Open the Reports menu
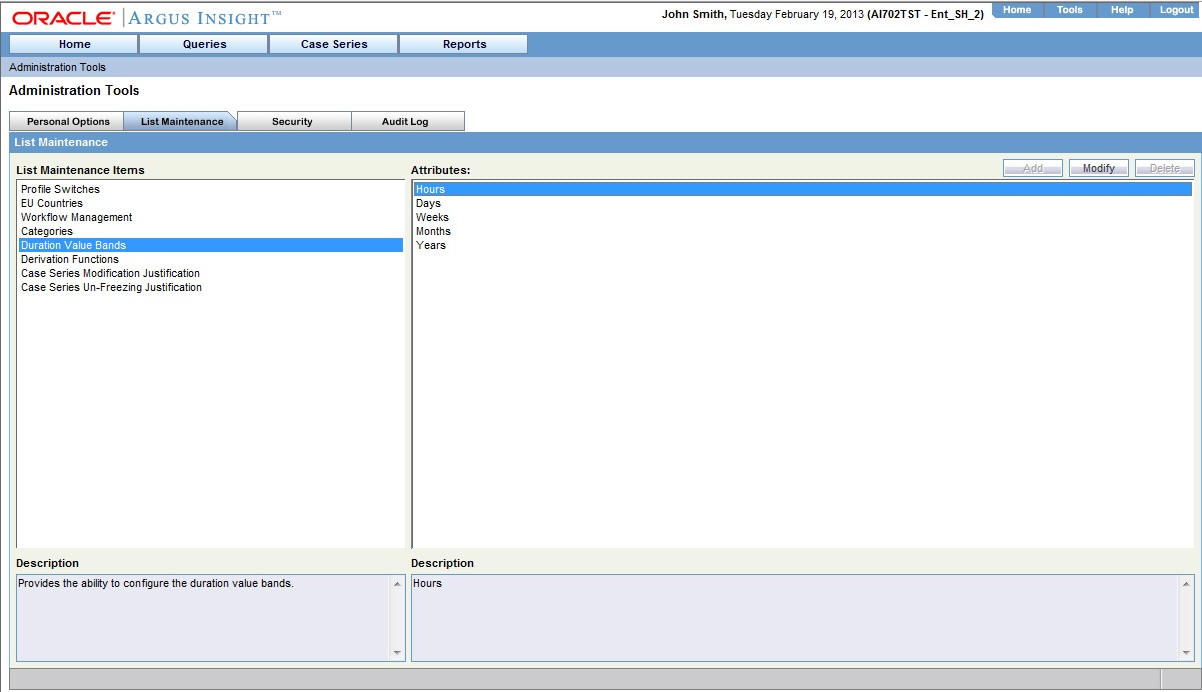Image resolution: width=1202 pixels, height=692 pixels. (464, 44)
